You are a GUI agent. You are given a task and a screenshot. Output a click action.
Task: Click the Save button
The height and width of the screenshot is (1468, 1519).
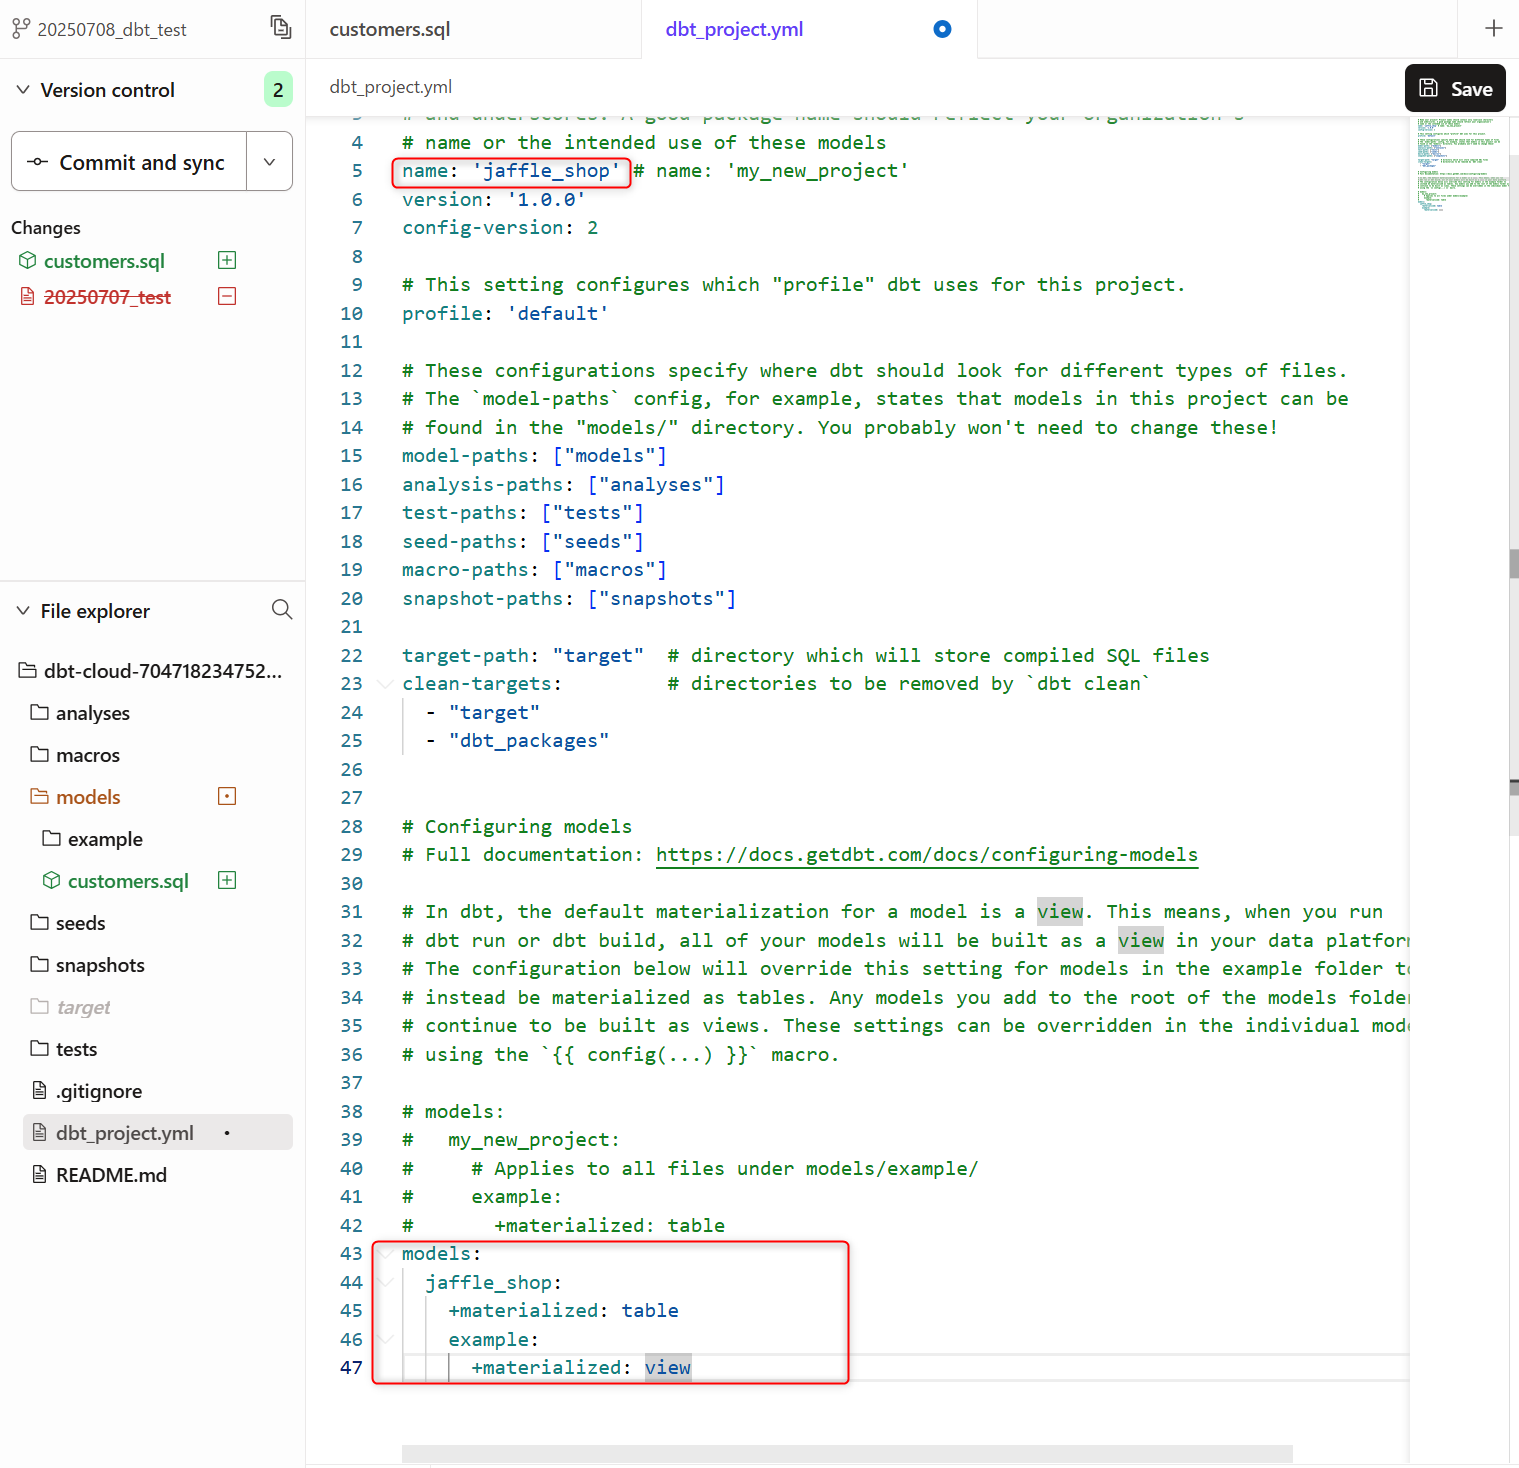[x=1455, y=89]
